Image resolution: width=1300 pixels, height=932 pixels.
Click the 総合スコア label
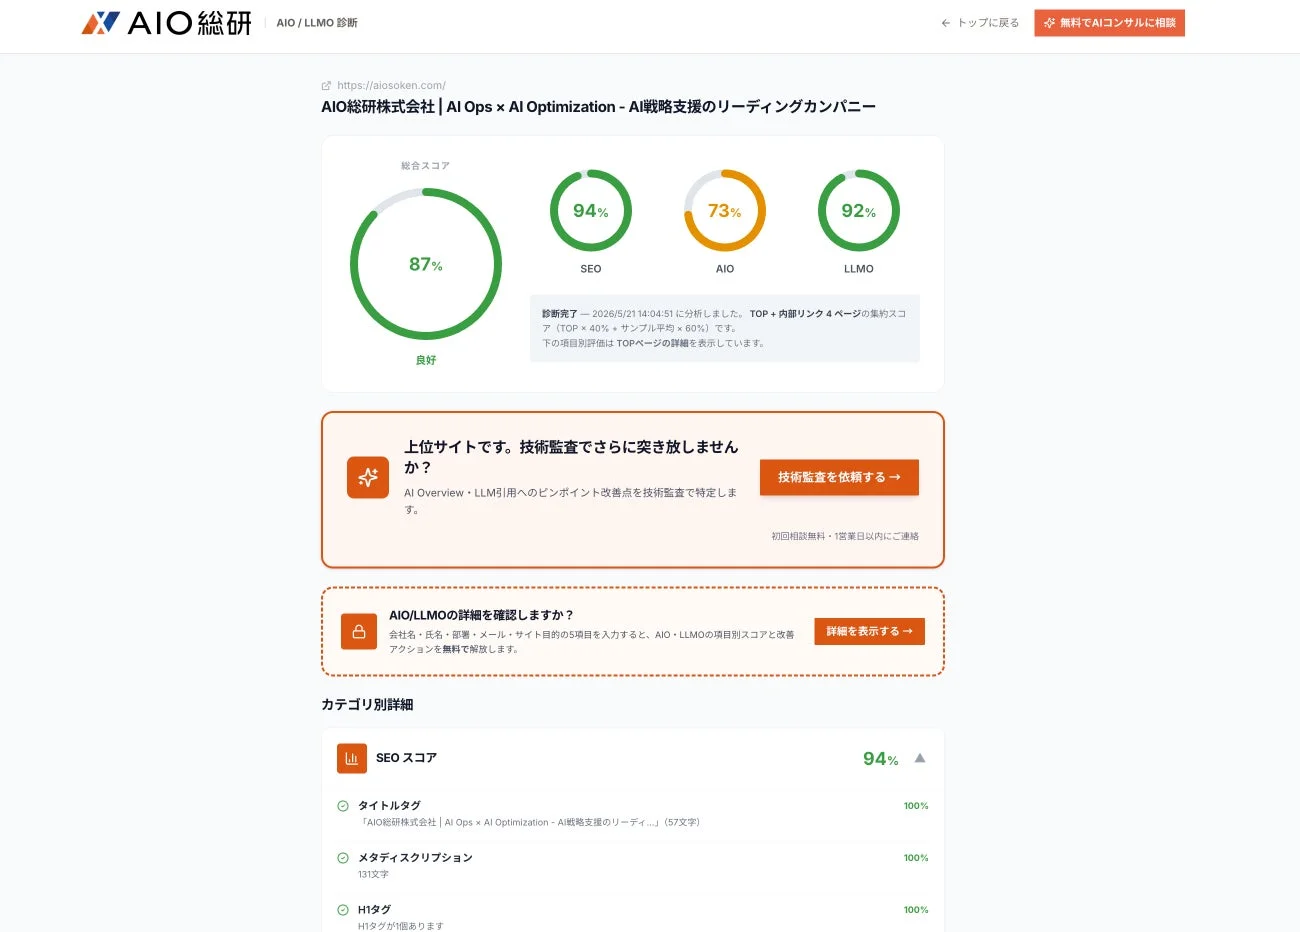tap(426, 166)
